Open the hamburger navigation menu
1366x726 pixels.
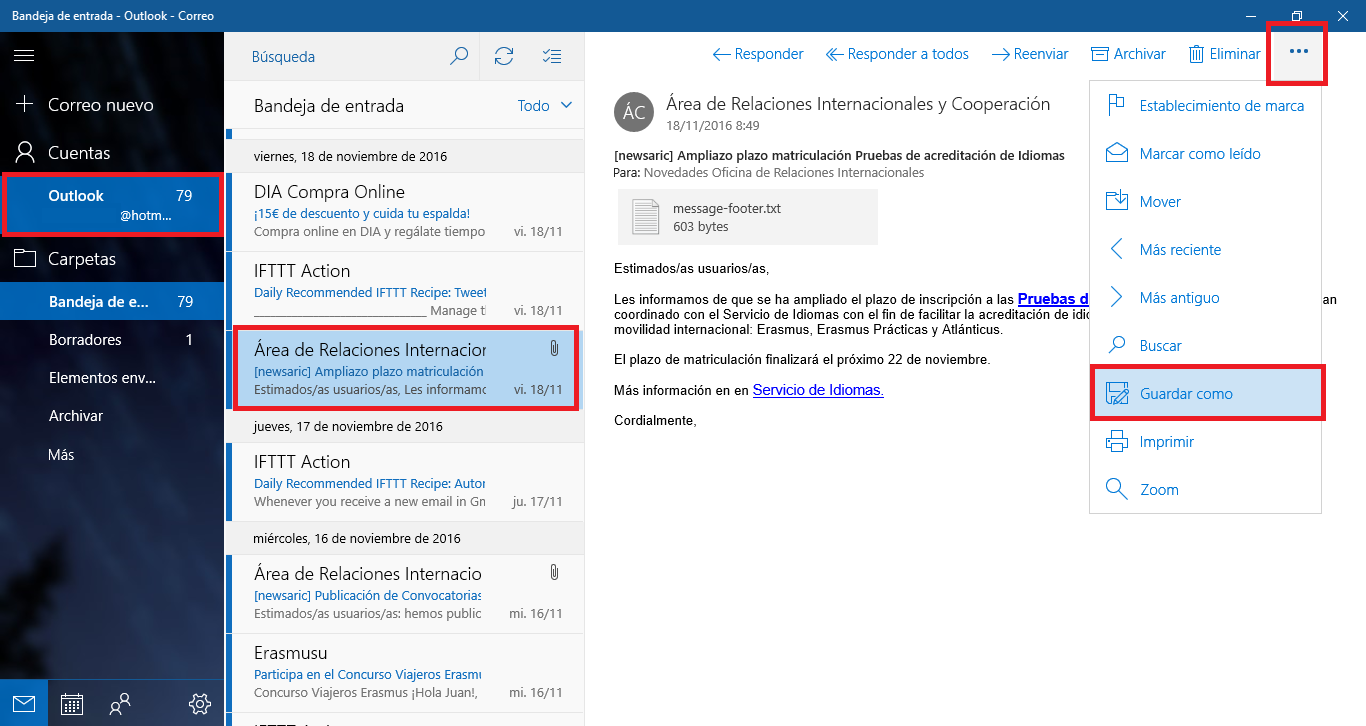point(24,56)
